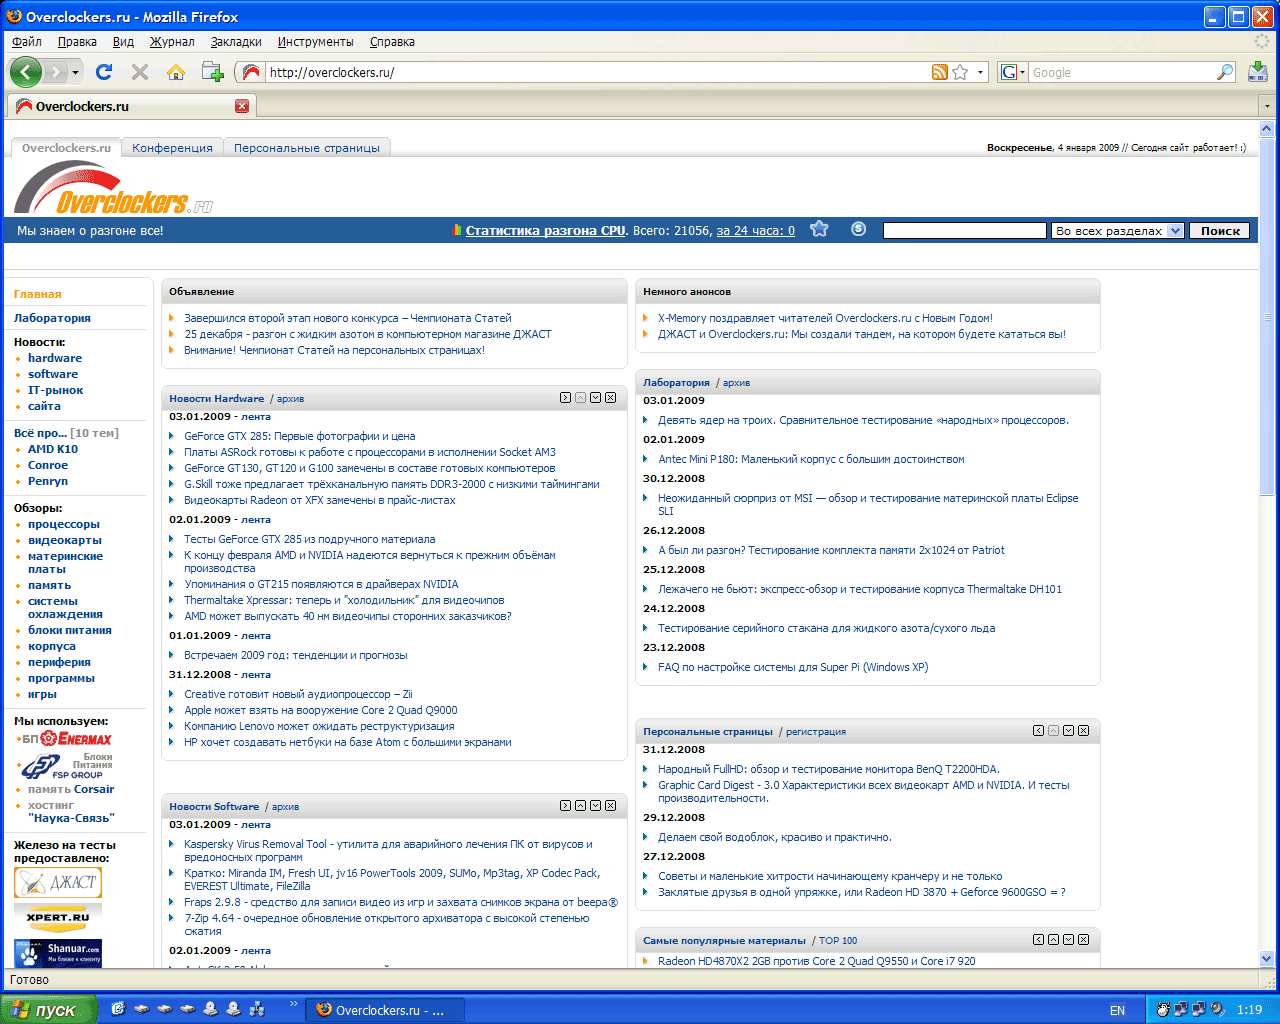Collapse the Персональные страницы panel via down-arrow icon

[1068, 731]
